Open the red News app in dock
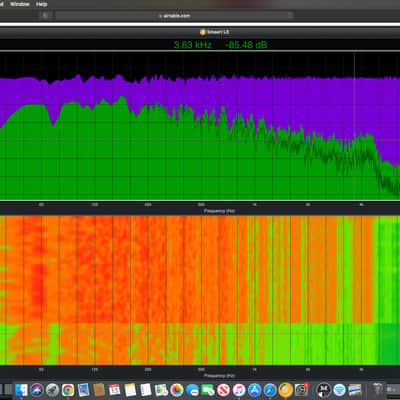This screenshot has height=400, width=400. (x=223, y=390)
